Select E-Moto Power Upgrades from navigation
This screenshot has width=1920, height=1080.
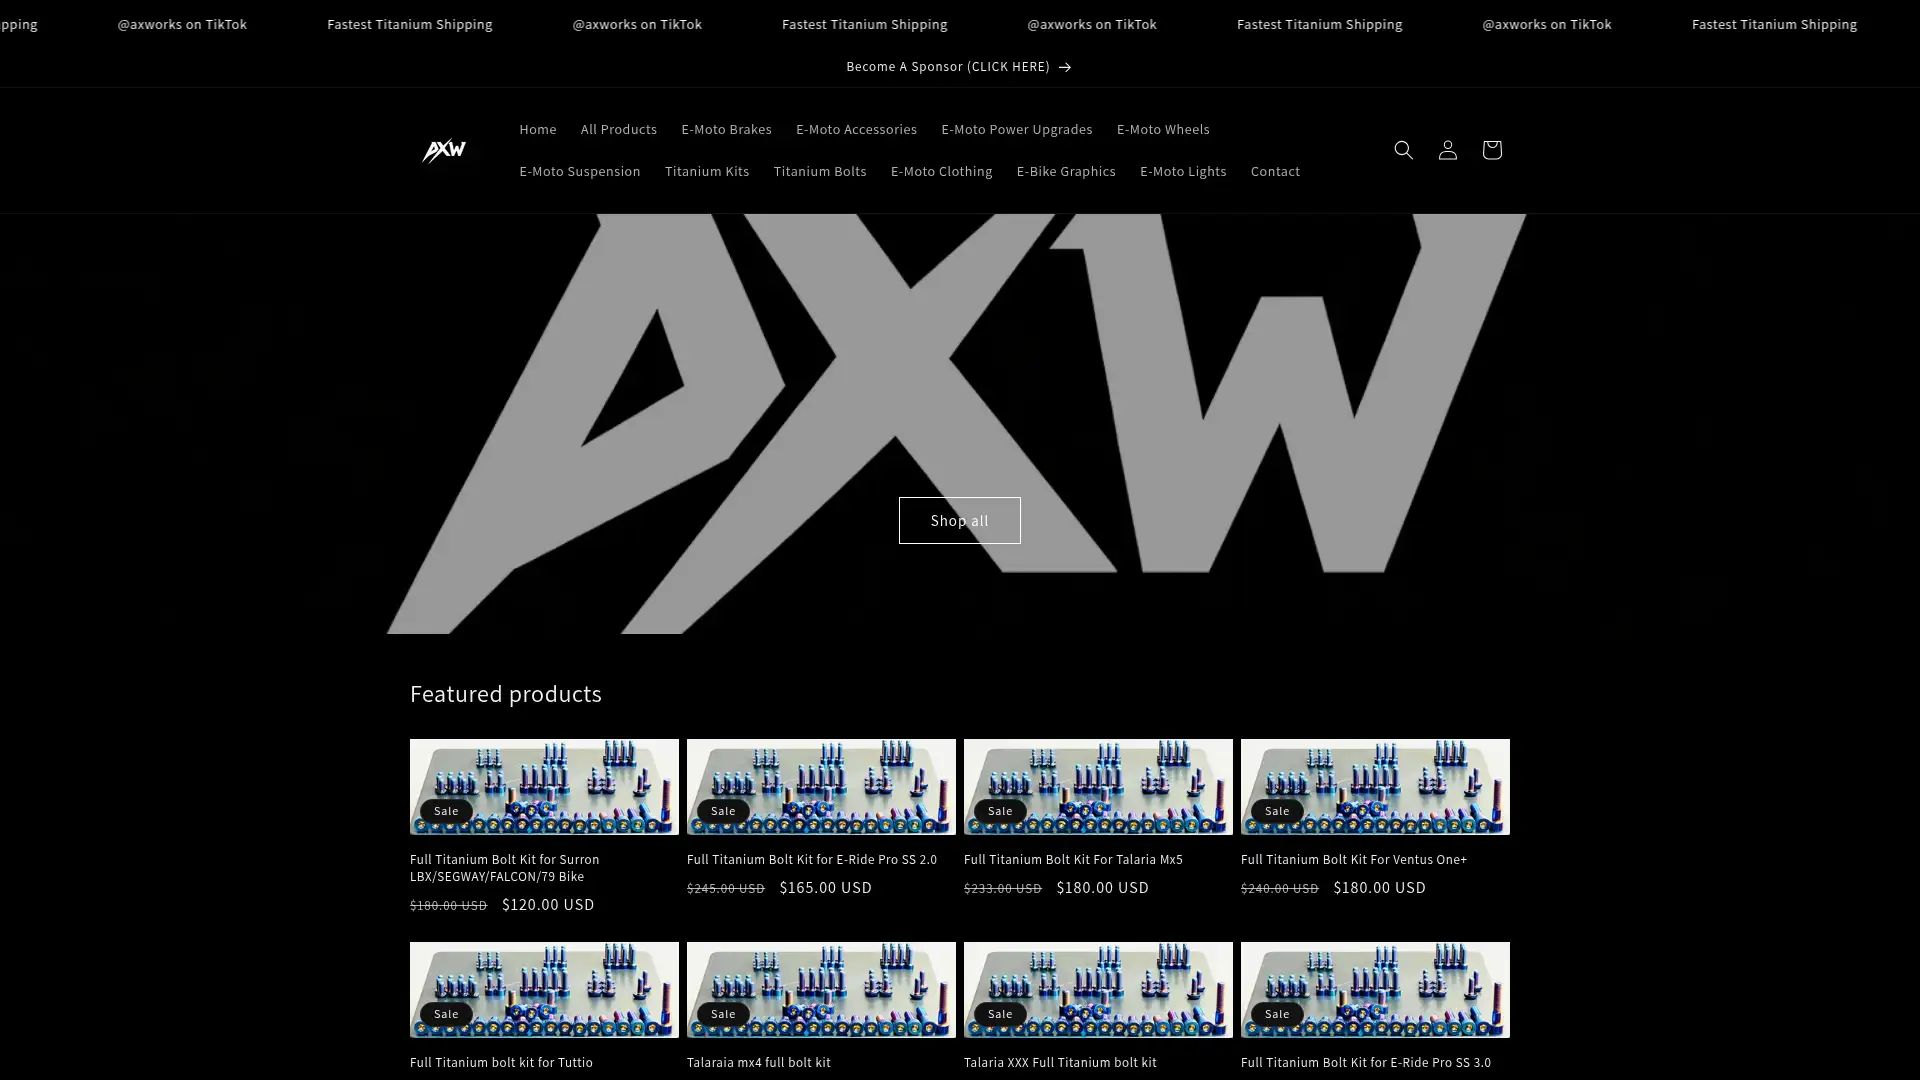pos(1016,129)
